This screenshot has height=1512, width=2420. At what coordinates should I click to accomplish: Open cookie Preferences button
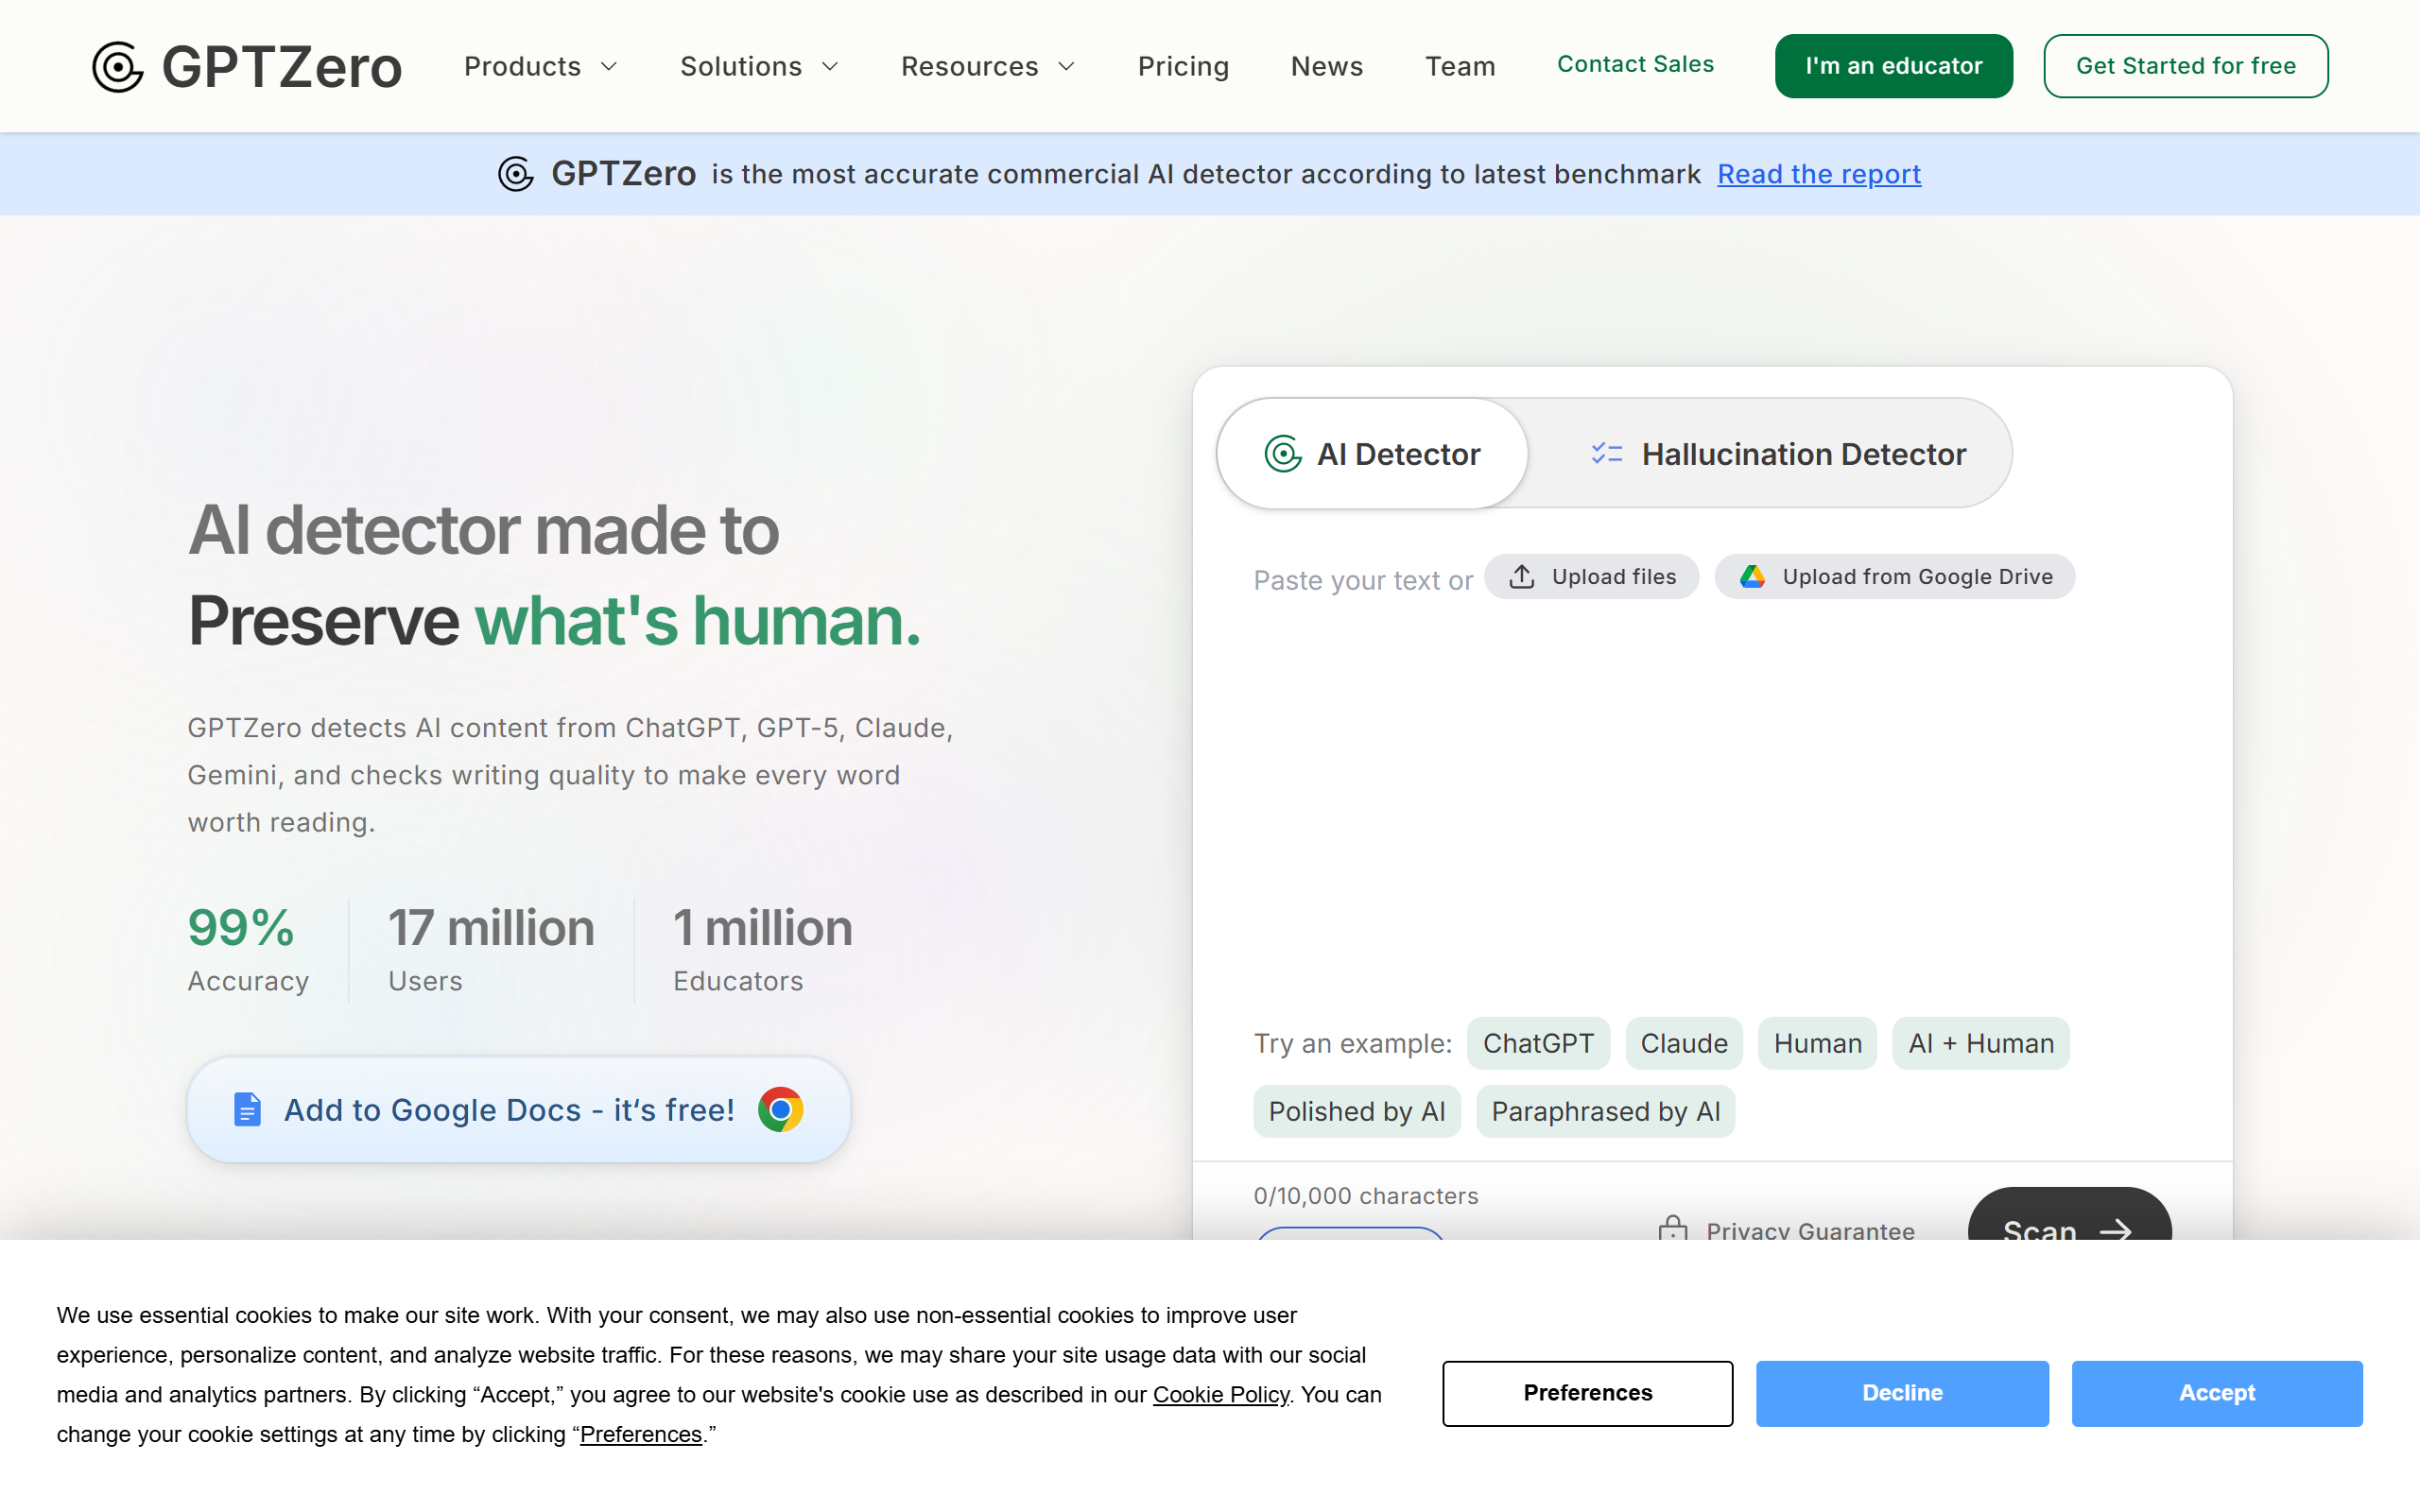(1587, 1393)
